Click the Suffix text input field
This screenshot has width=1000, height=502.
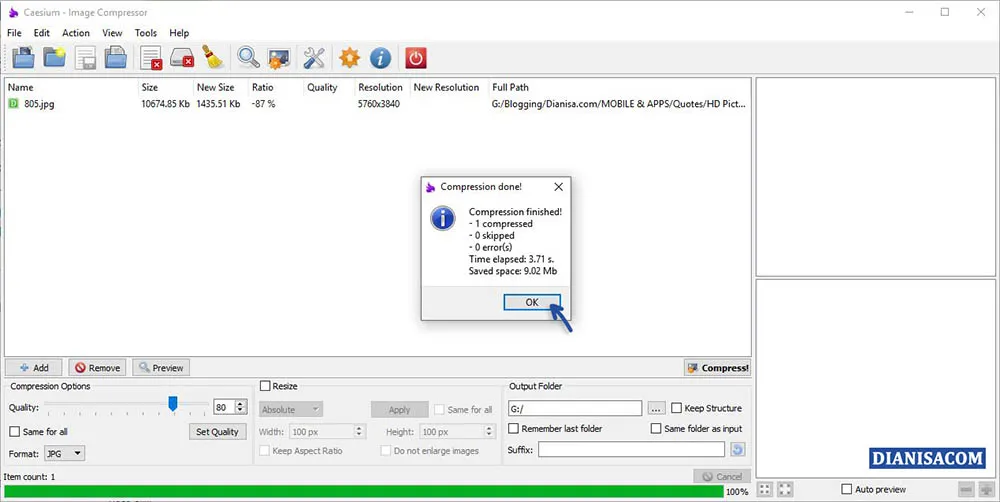630,450
